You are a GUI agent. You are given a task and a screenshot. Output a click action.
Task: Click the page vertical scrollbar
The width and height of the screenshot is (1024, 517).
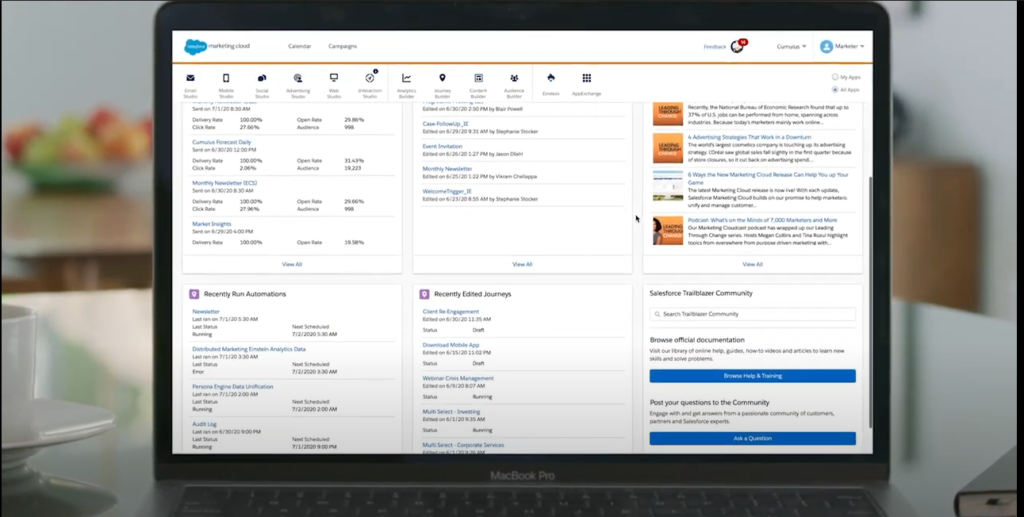point(870,300)
